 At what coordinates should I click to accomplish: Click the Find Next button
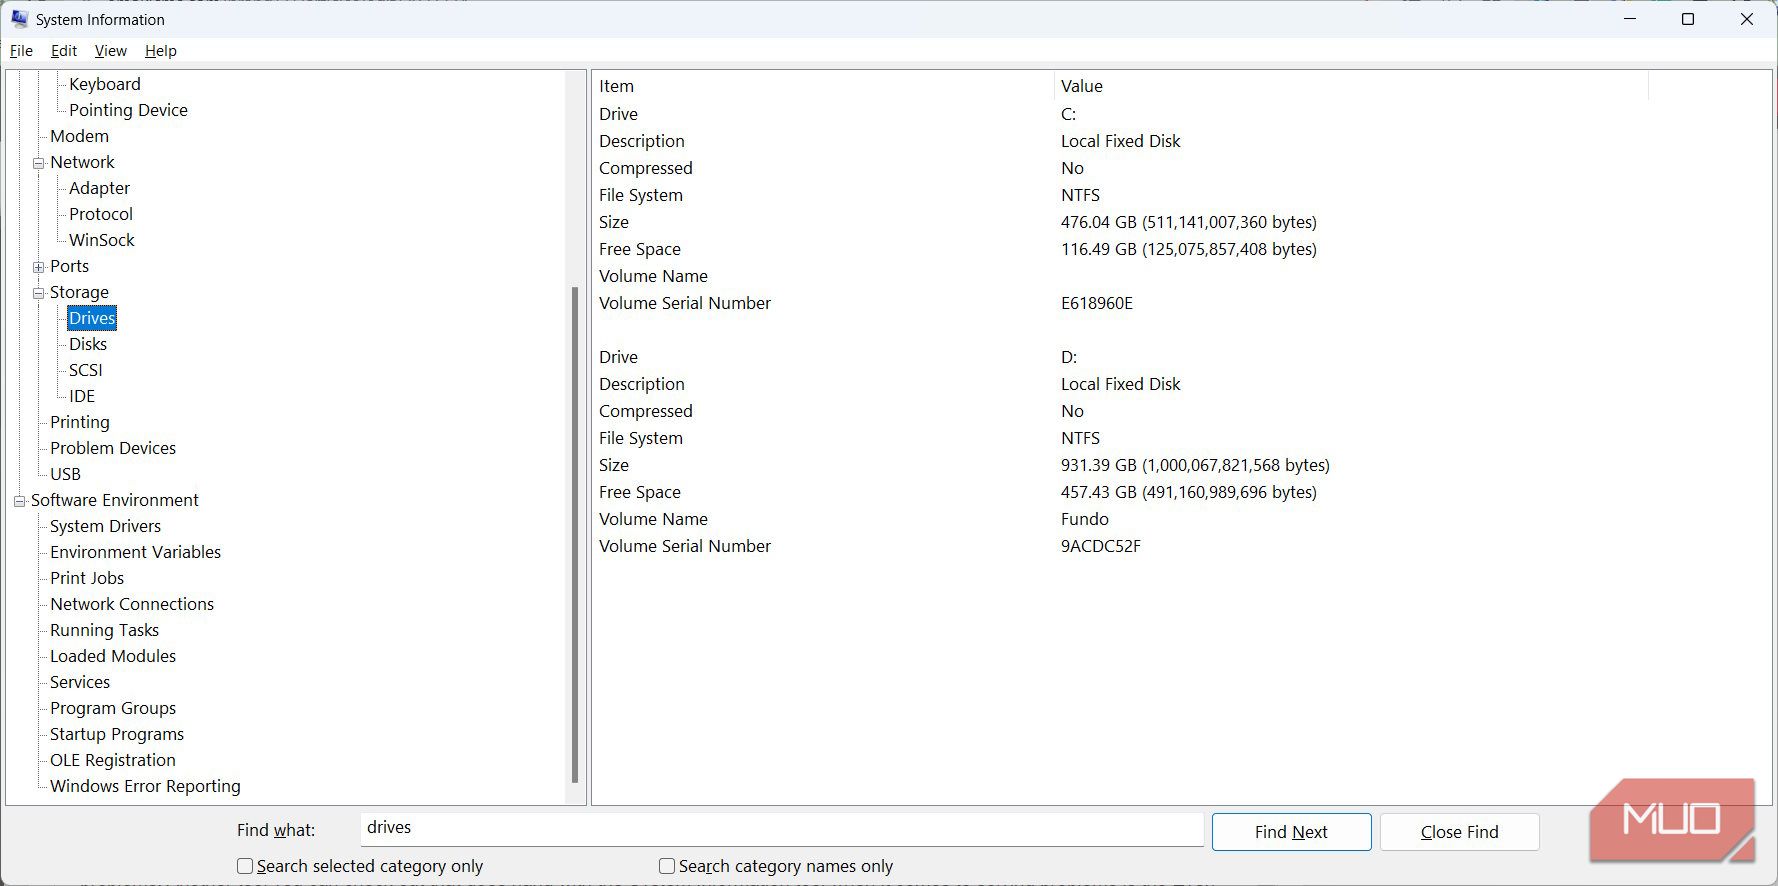coord(1291,832)
